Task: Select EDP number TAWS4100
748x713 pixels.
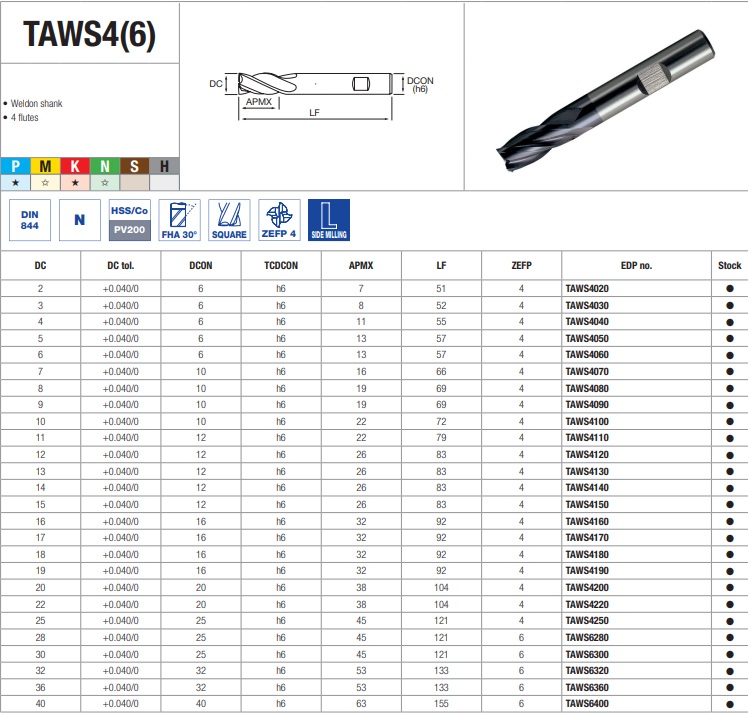Action: 587,422
